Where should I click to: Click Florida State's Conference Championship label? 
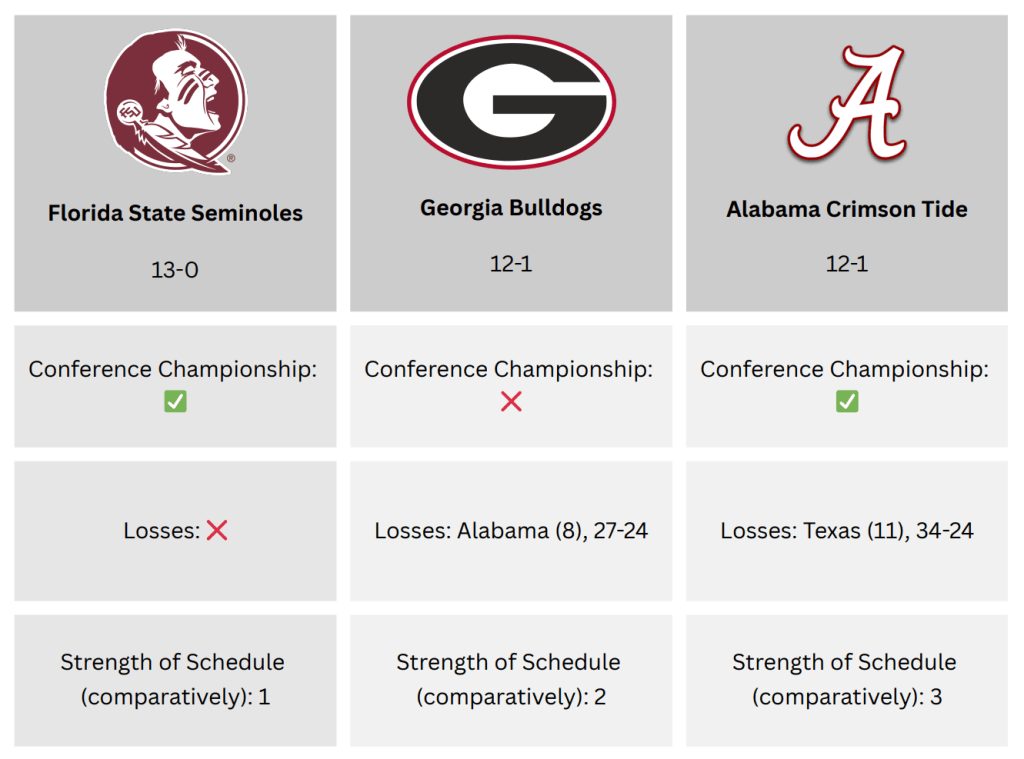(x=172, y=369)
